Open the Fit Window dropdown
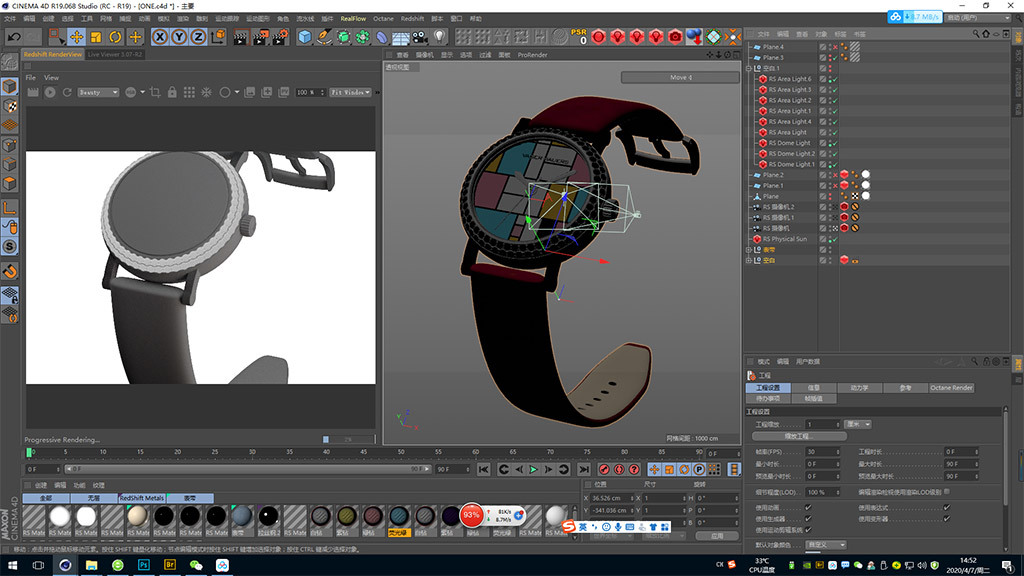The width and height of the screenshot is (1024, 576). coord(351,93)
